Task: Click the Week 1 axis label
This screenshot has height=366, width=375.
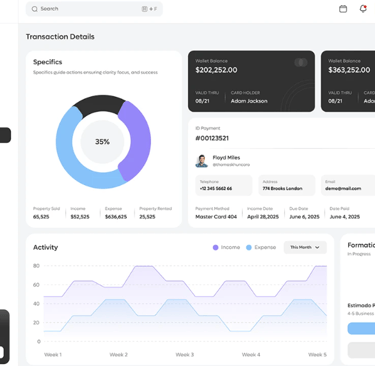Action: pos(53,355)
